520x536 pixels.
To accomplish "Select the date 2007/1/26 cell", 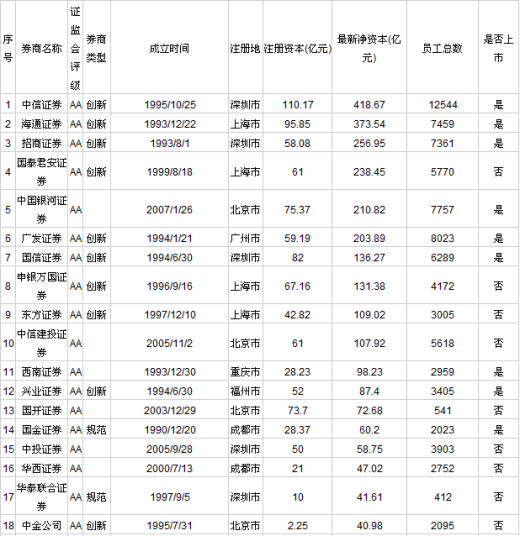I will 169,209.
